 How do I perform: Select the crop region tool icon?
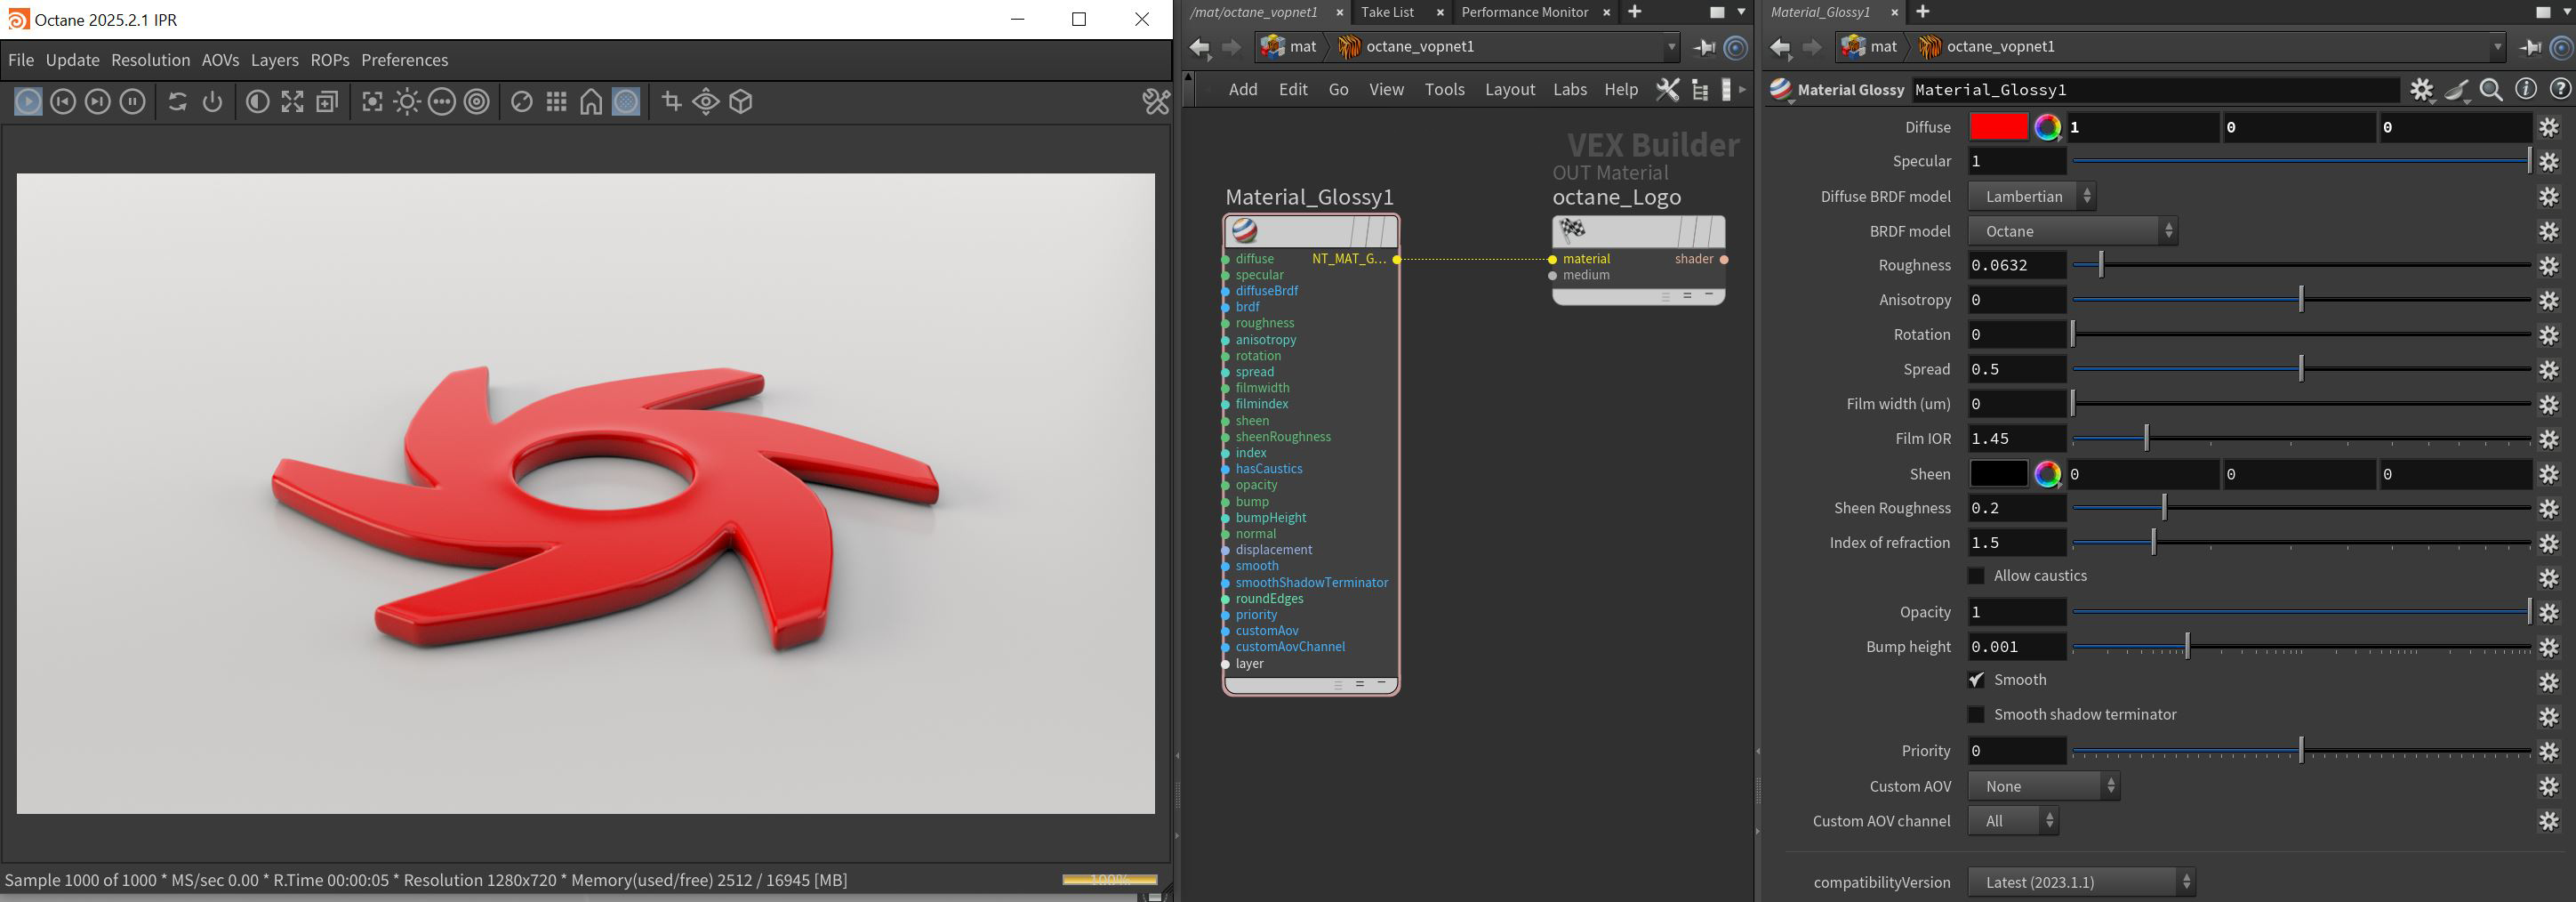tap(671, 101)
